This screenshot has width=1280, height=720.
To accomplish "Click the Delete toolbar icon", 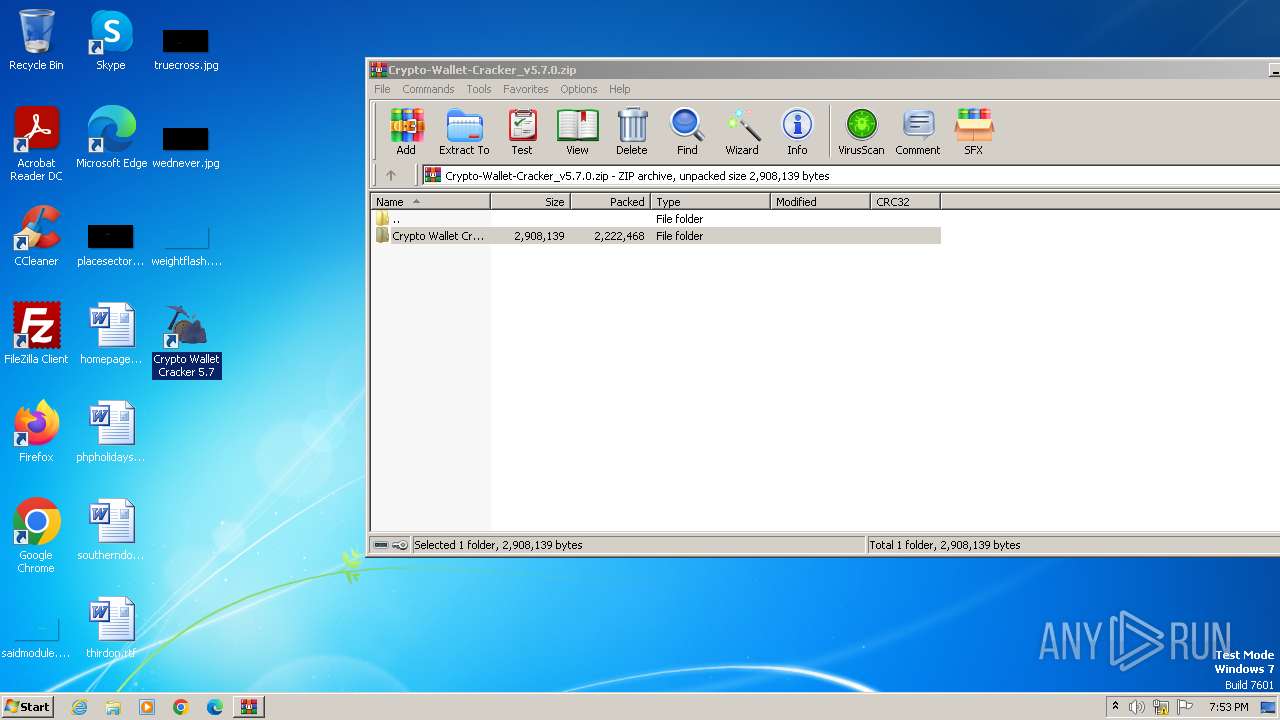I will pos(631,132).
